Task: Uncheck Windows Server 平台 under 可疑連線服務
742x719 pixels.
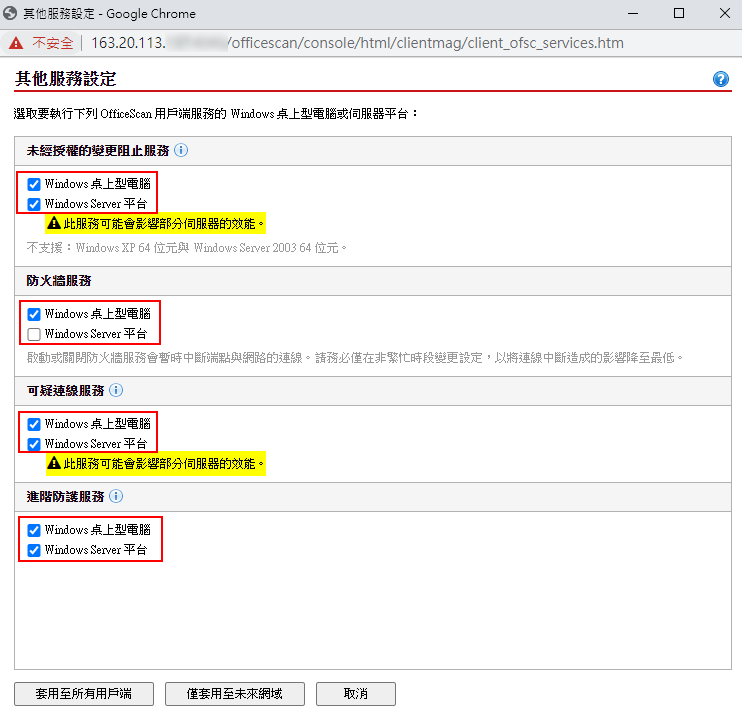Action: point(34,444)
